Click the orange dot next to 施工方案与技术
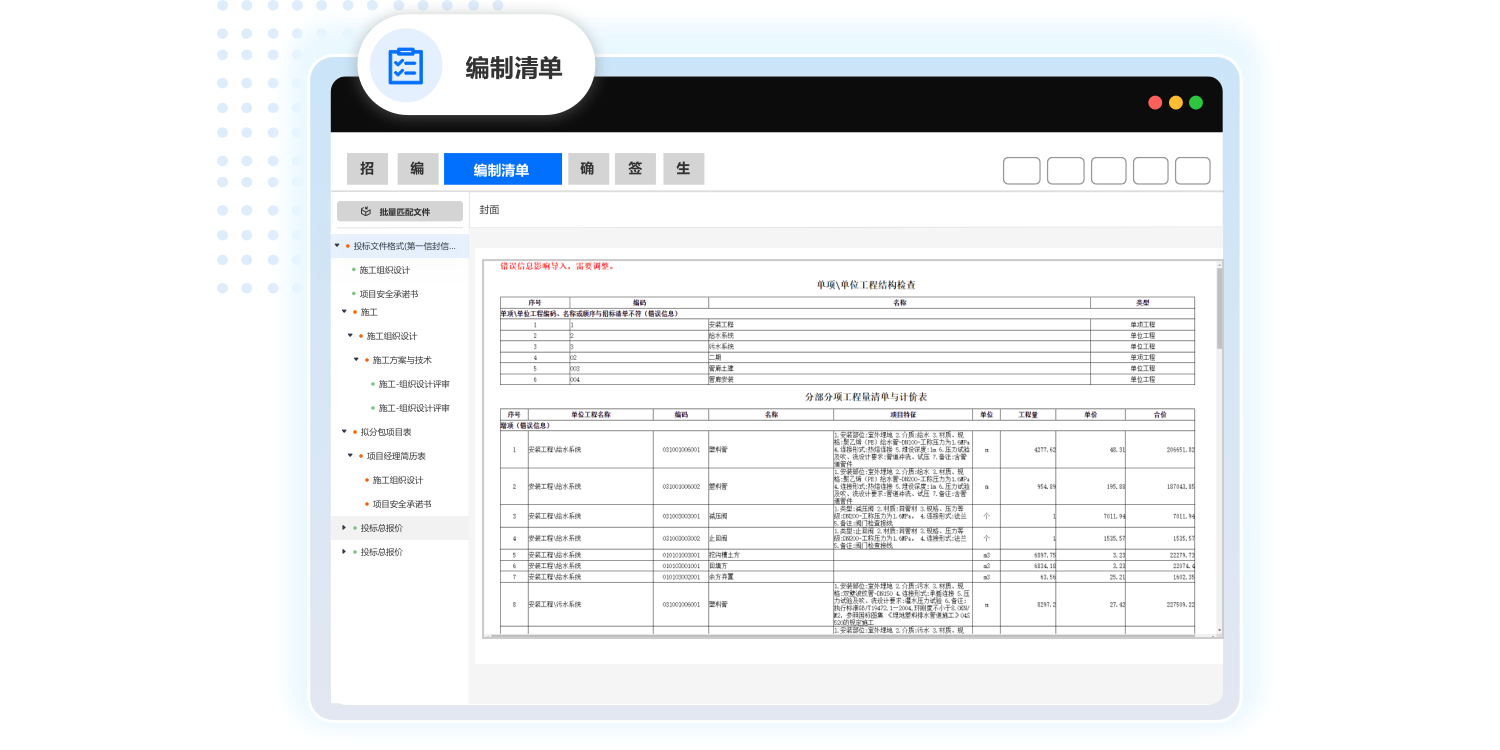The height and width of the screenshot is (750, 1500). pos(366,360)
